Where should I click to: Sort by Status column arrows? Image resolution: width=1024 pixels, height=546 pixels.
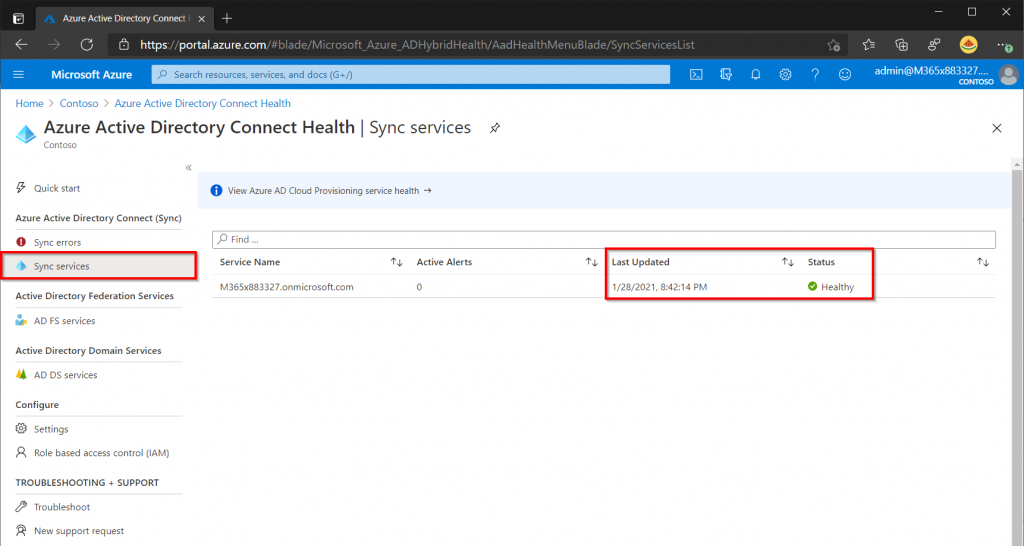tap(982, 262)
